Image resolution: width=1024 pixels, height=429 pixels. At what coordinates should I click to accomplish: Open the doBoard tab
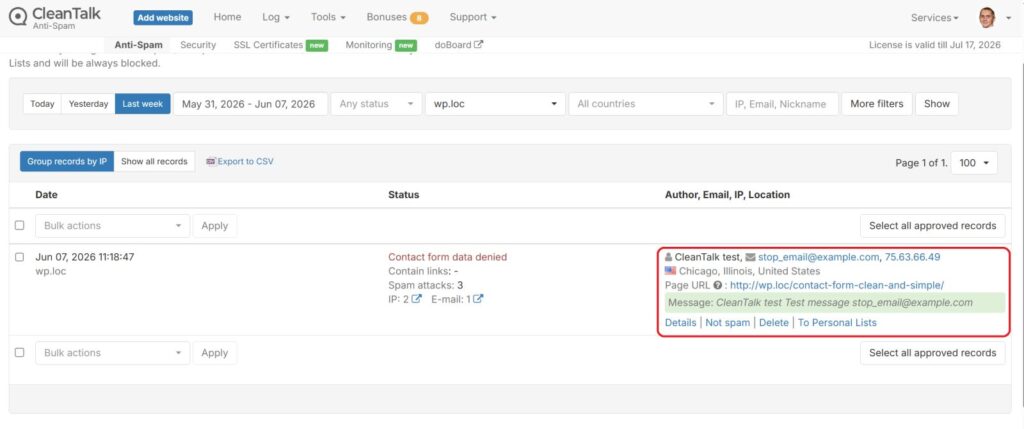click(x=458, y=45)
